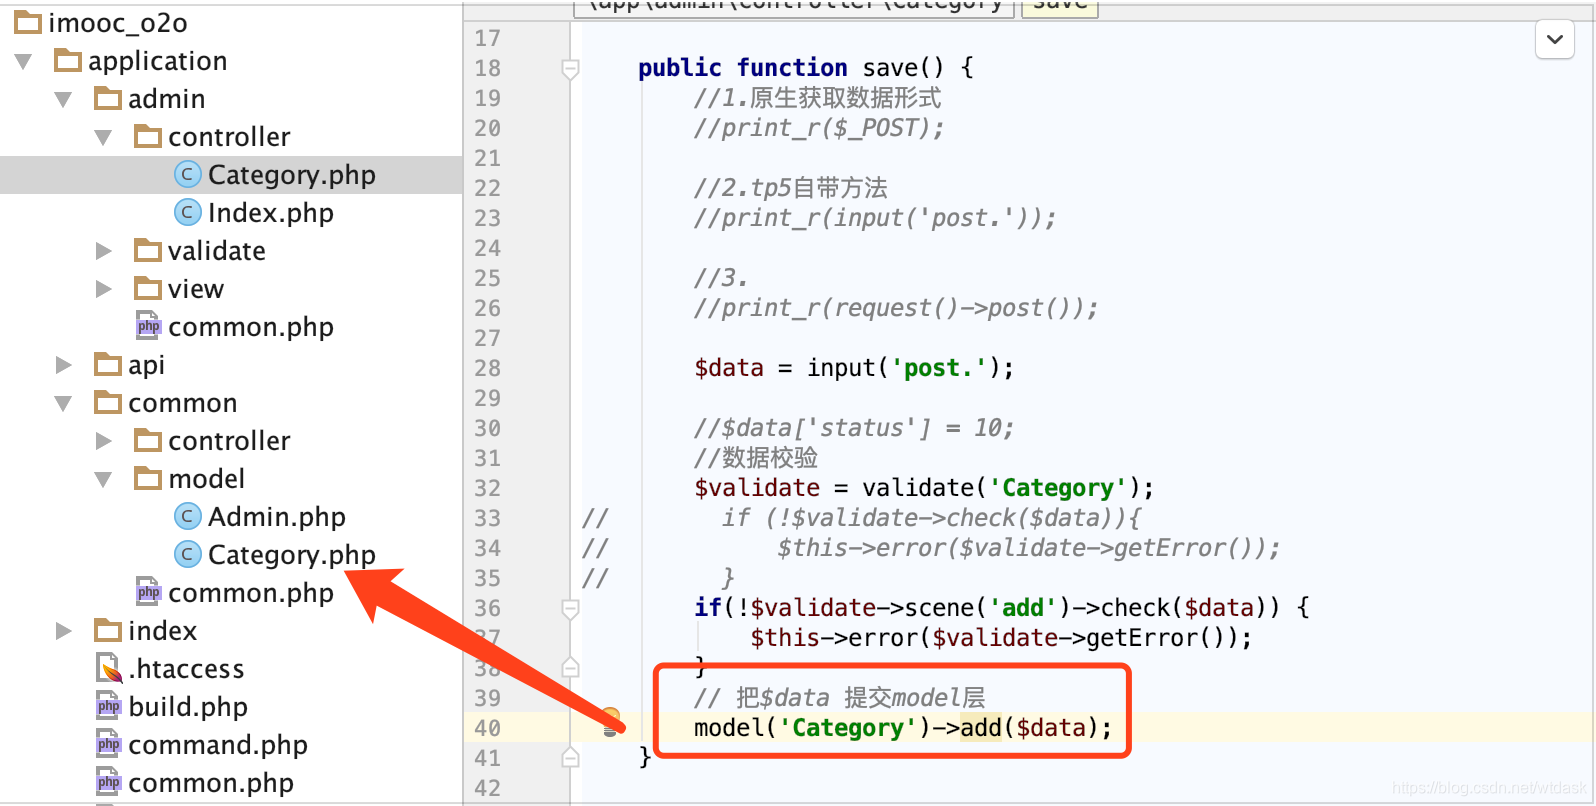Click the imooc_o2o project folder icon
The image size is (1596, 806).
(x=28, y=22)
